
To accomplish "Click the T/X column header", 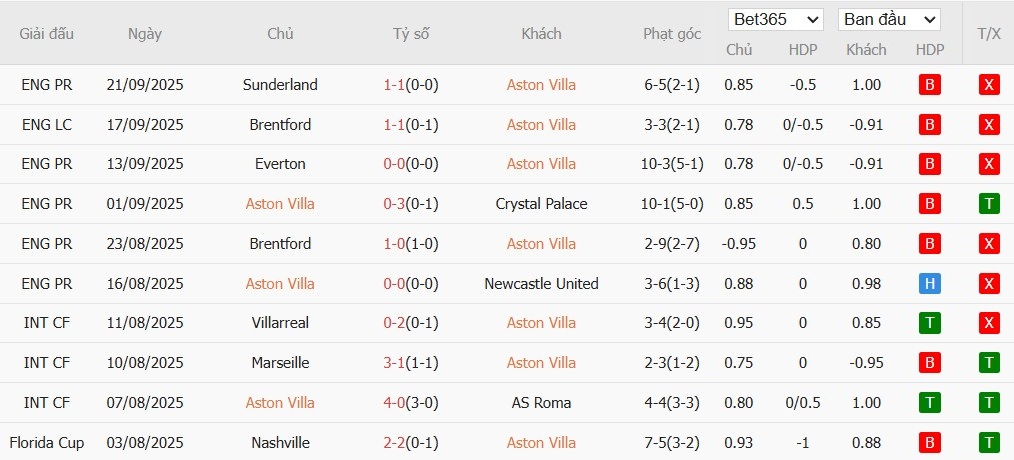I will pyautogui.click(x=989, y=33).
